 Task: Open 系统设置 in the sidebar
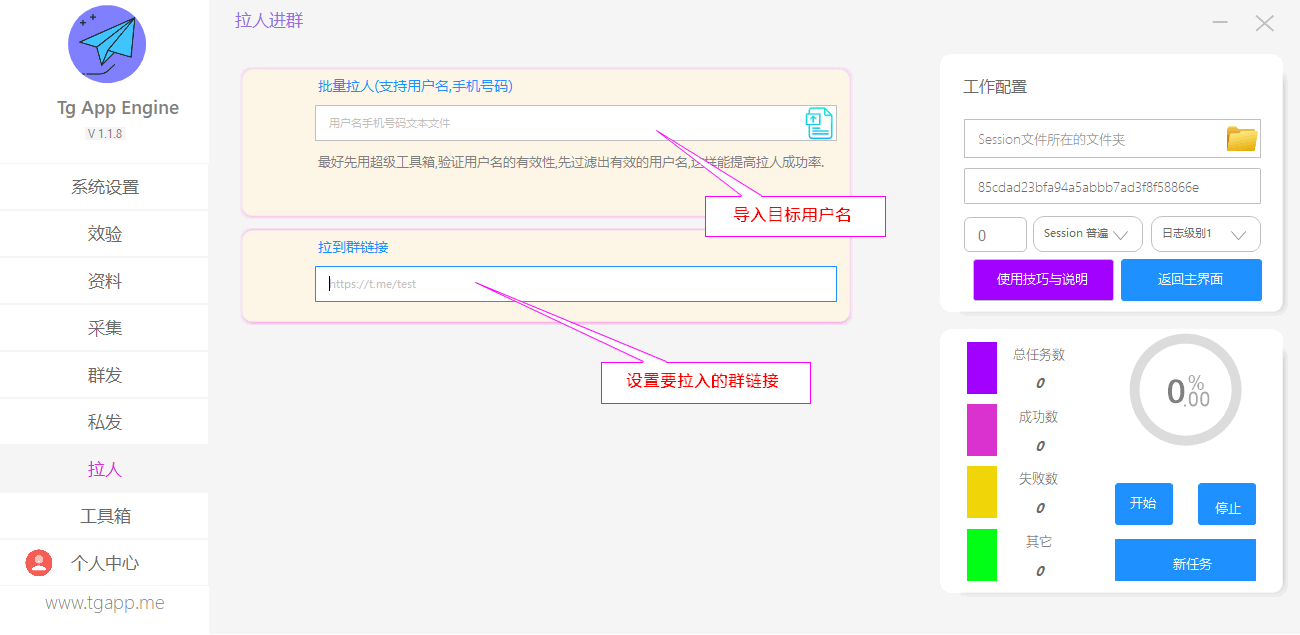[x=104, y=187]
